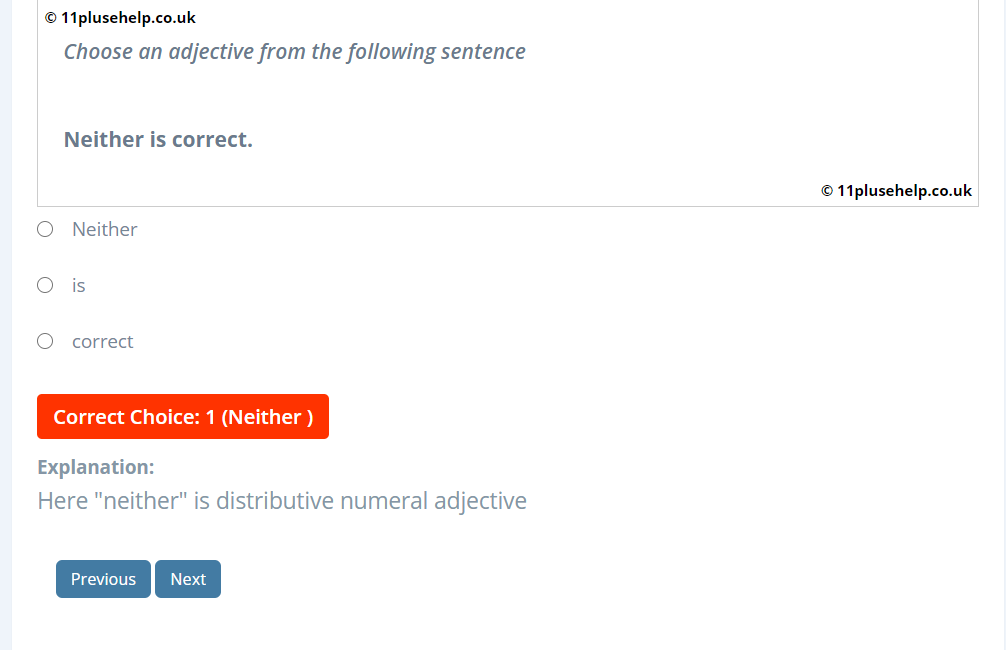
Task: Click the "is" answer label text
Action: (80, 285)
